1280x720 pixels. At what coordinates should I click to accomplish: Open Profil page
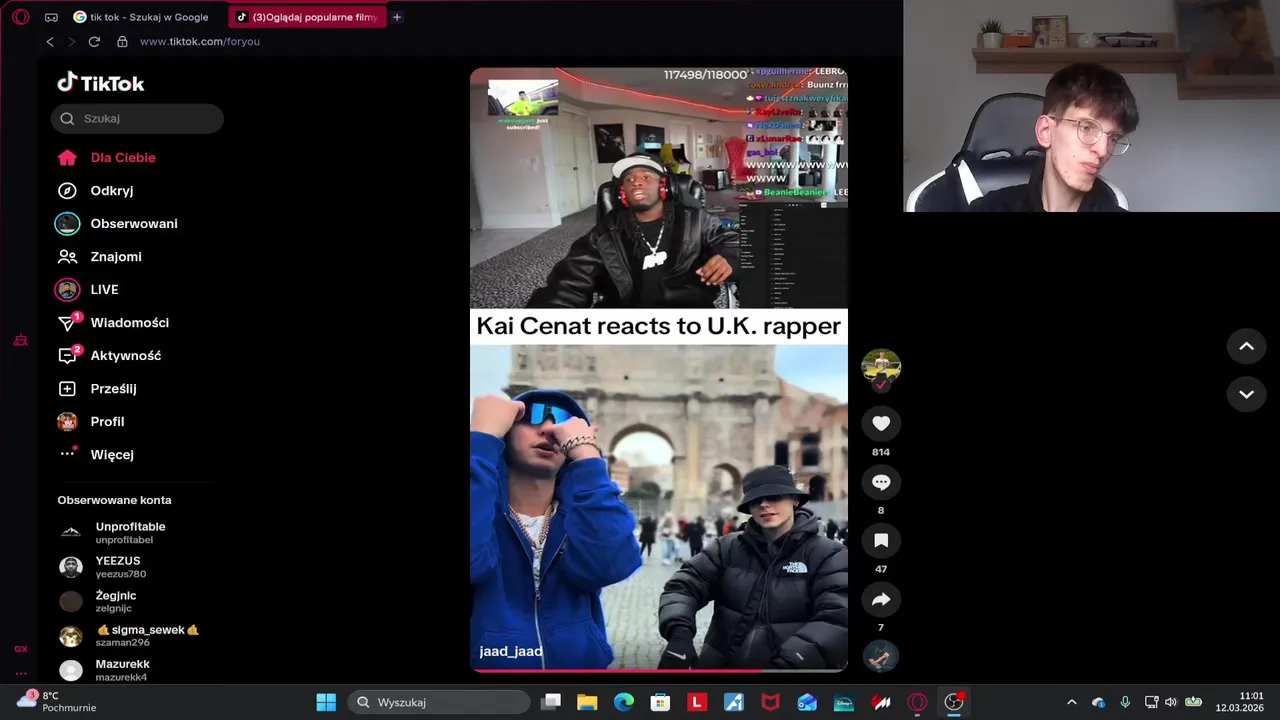click(x=91, y=421)
